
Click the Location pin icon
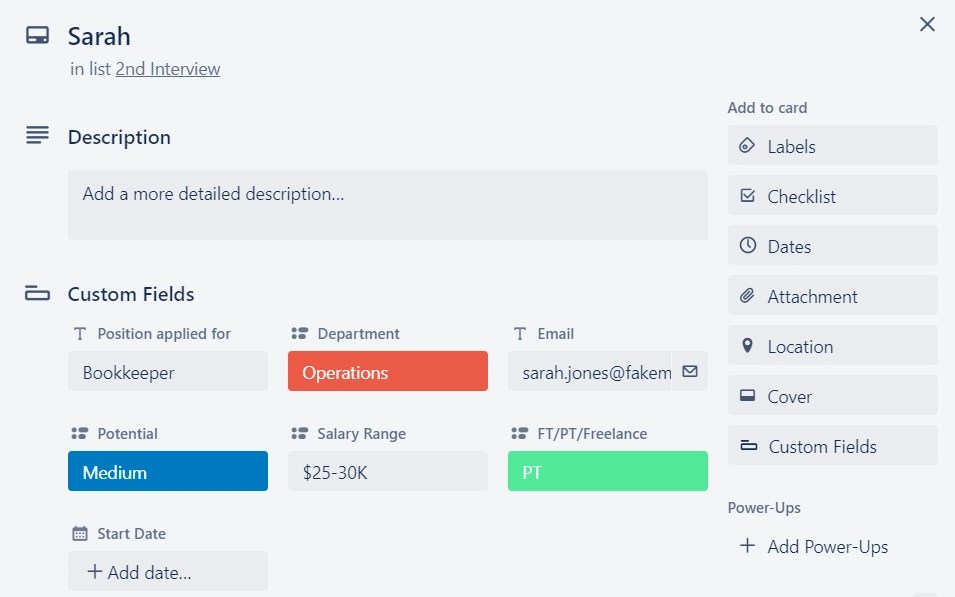(747, 345)
